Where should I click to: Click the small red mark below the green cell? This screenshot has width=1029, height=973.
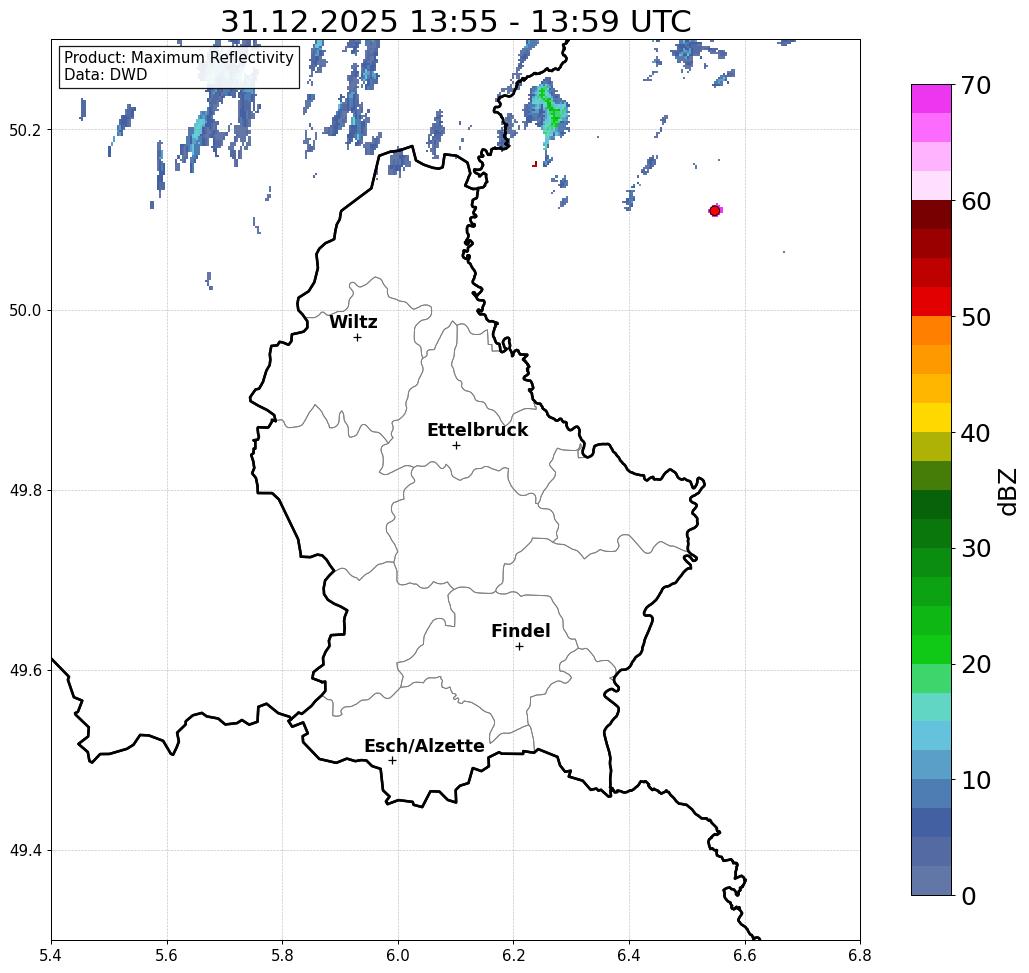[x=535, y=163]
